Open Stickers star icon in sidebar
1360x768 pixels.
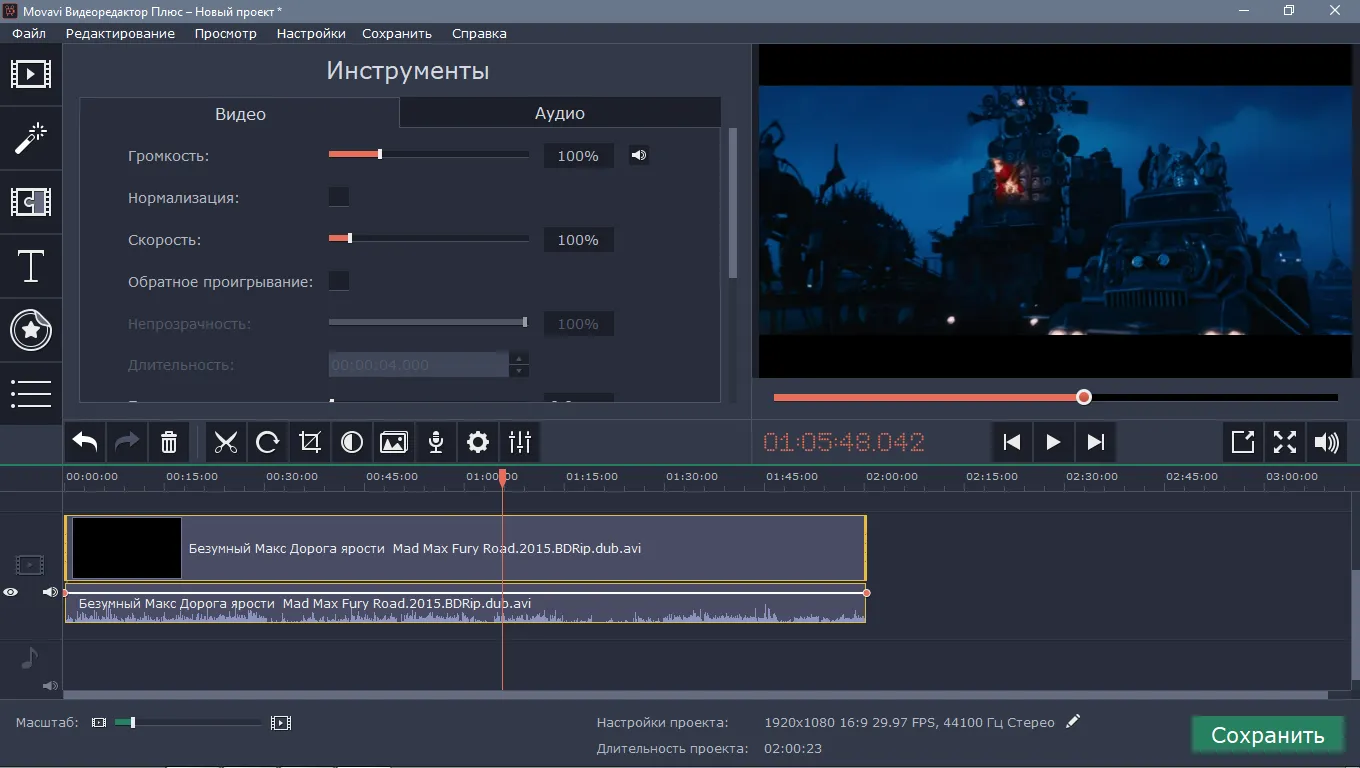(31, 330)
